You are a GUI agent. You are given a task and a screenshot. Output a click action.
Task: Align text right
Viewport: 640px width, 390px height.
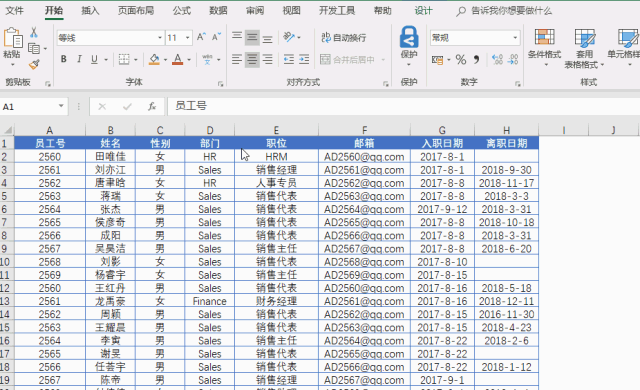[x=267, y=60]
